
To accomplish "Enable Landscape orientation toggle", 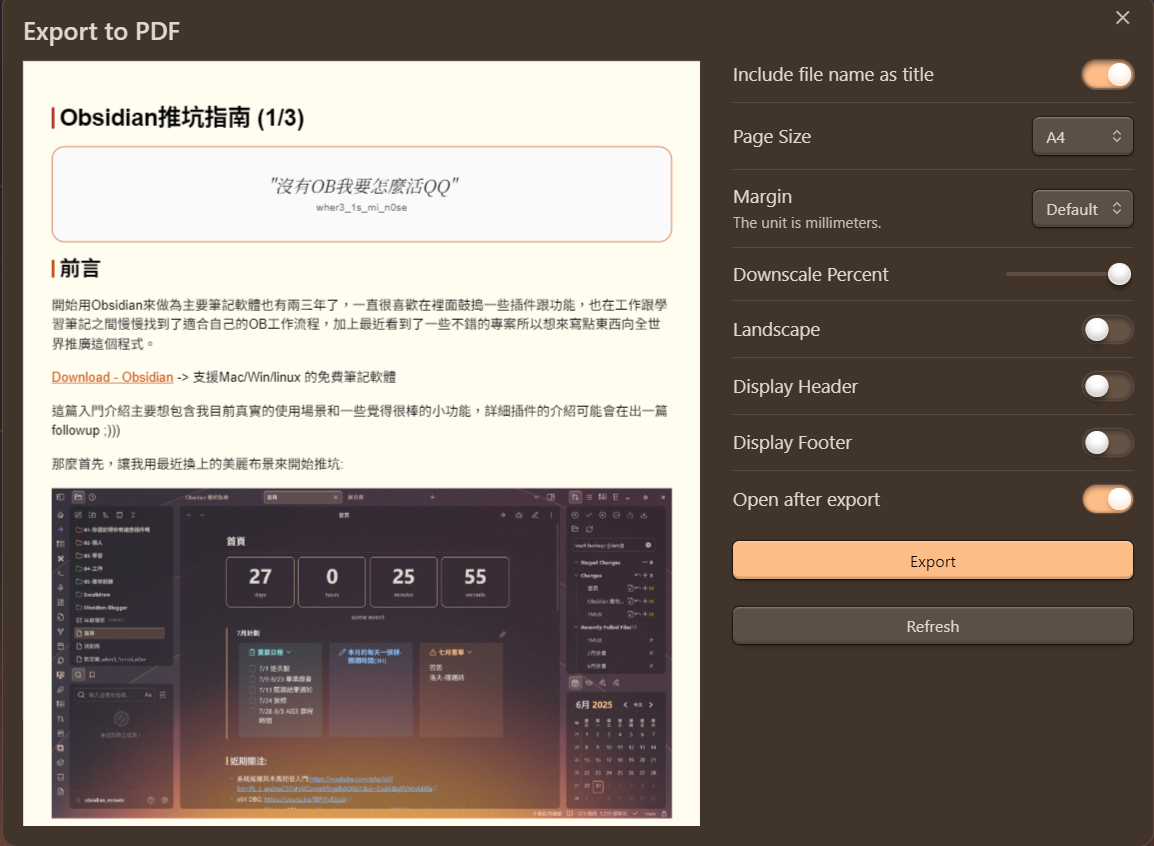I will (1108, 330).
